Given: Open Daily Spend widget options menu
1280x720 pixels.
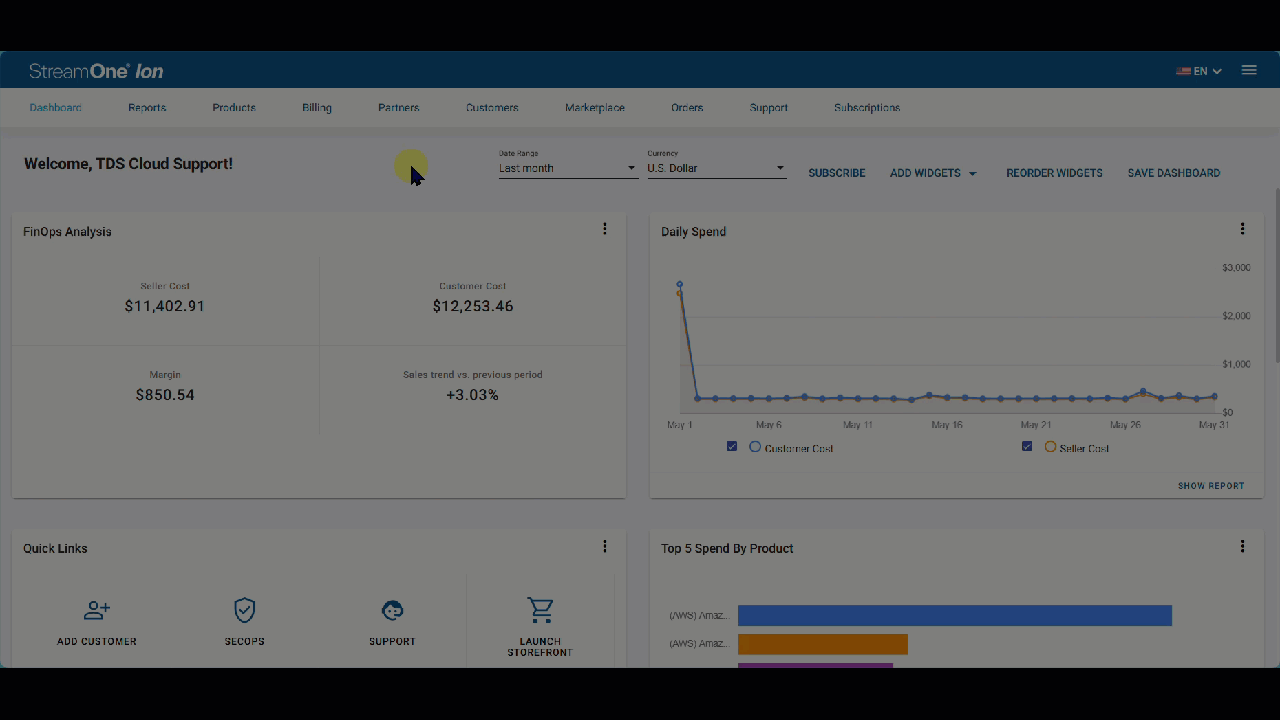Looking at the screenshot, I should pos(1242,229).
